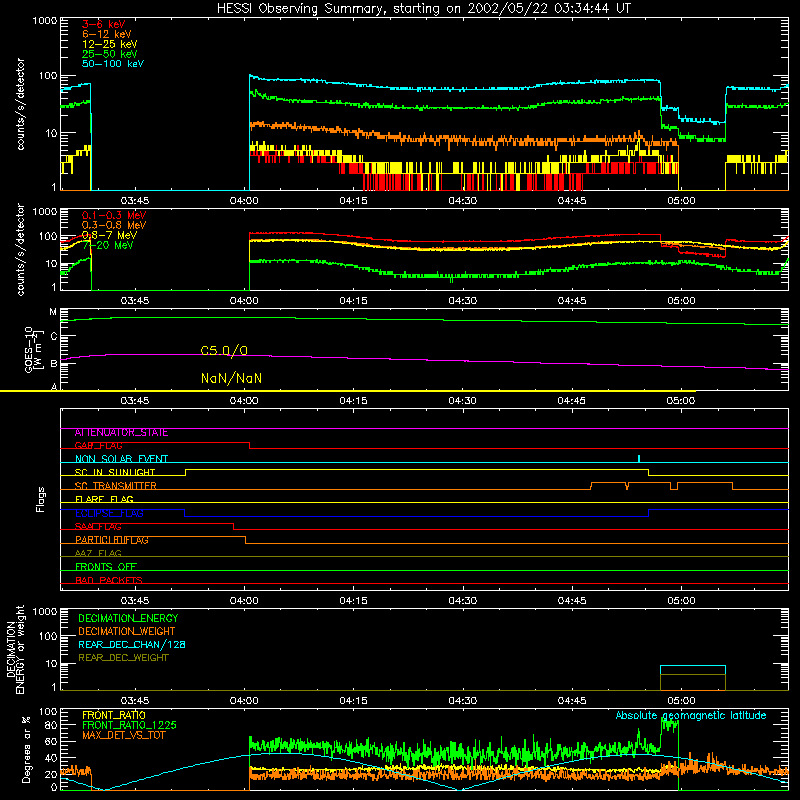Click the NON_SOLAR_EVENT flag label
The width and height of the screenshot is (800, 800).
coord(121,459)
